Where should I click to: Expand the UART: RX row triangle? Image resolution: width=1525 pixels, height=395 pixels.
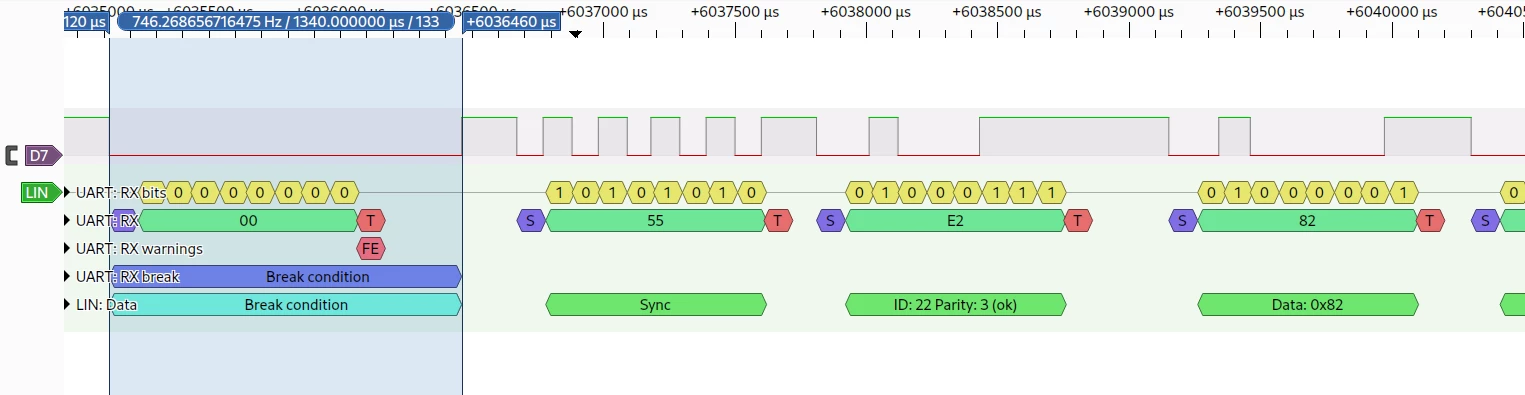[x=68, y=220]
